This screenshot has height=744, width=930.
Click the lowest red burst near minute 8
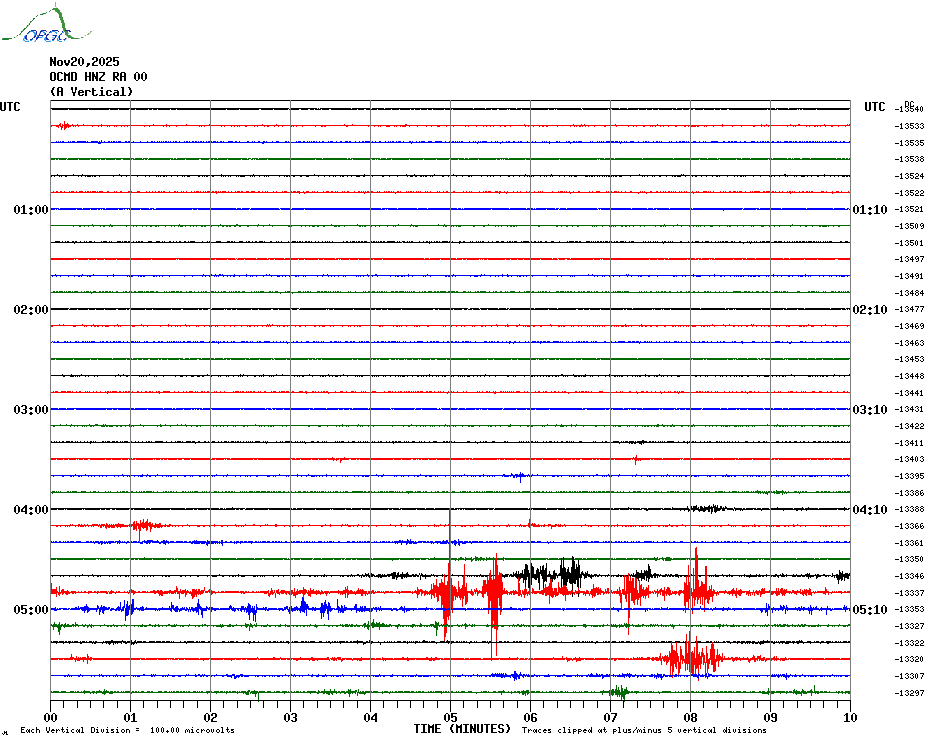[x=690, y=658]
